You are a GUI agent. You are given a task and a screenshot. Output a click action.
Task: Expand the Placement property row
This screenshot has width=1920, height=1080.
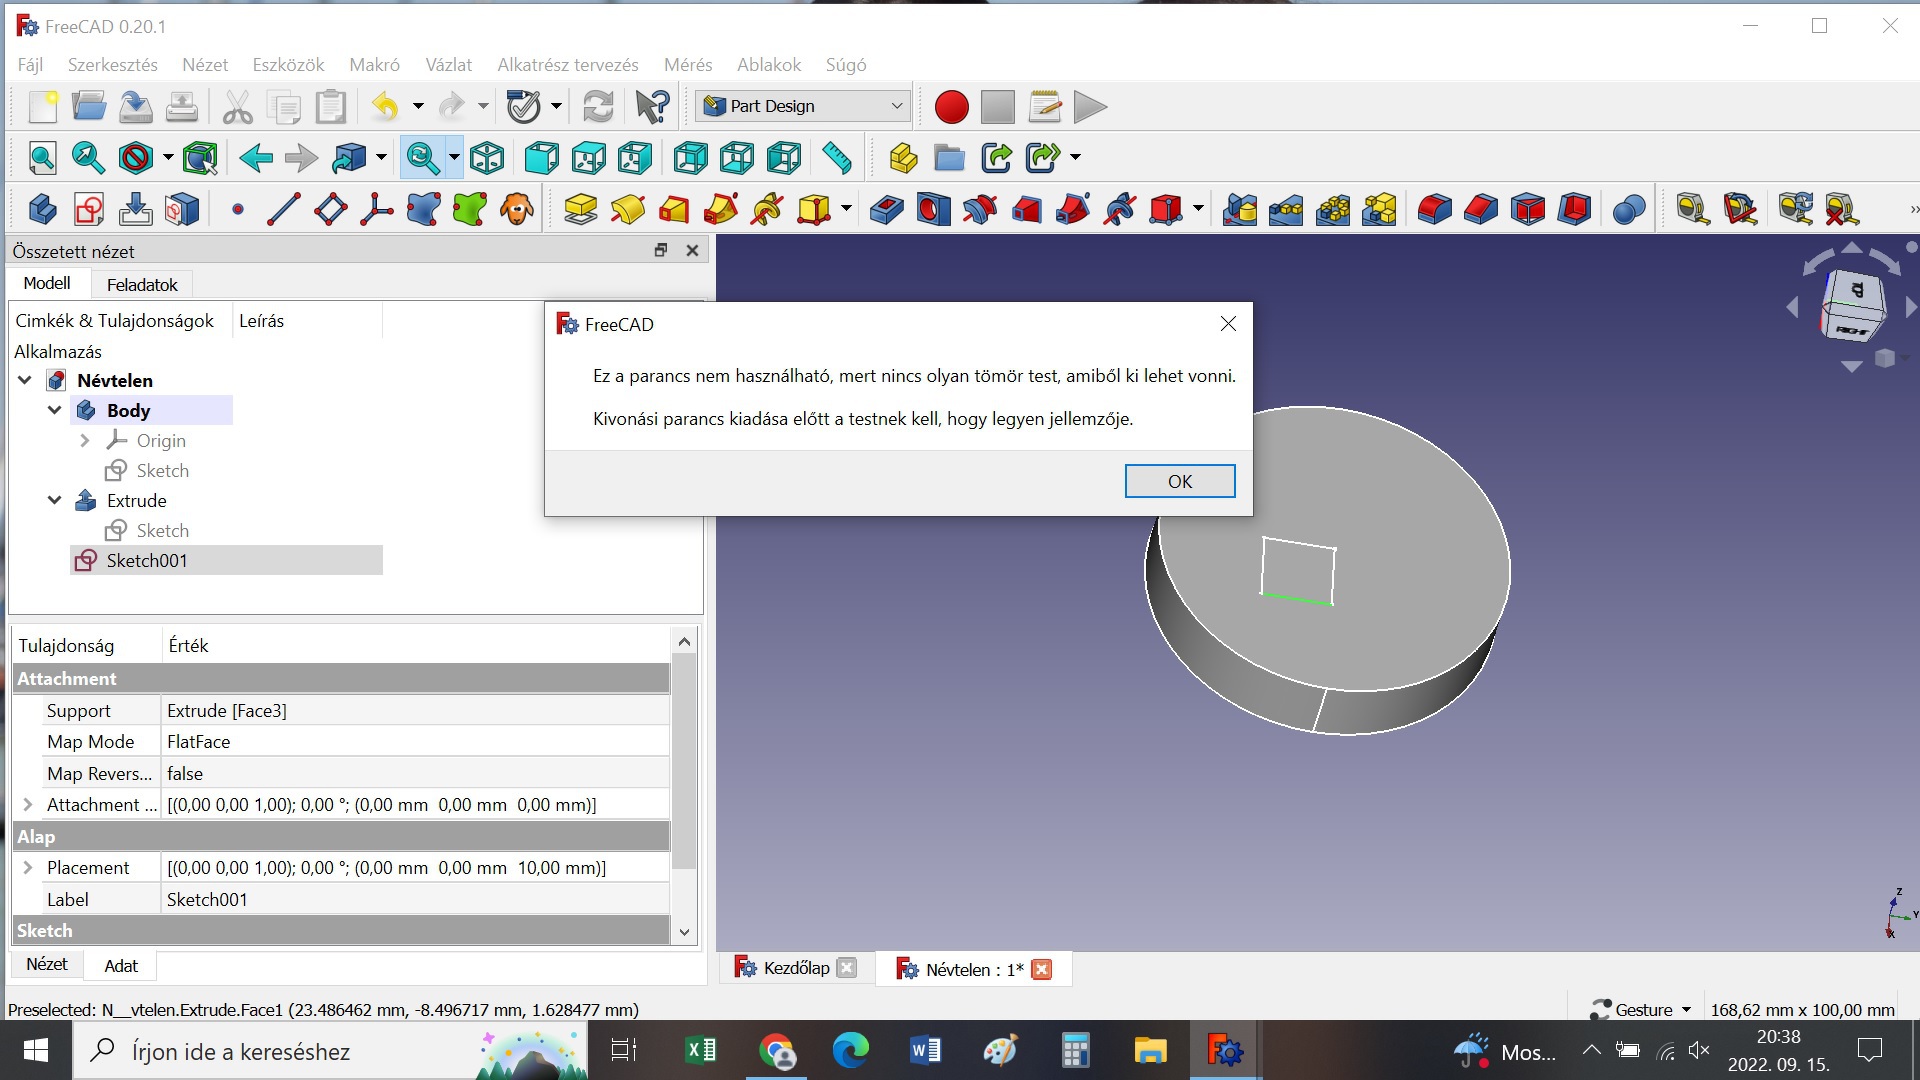[x=28, y=868]
